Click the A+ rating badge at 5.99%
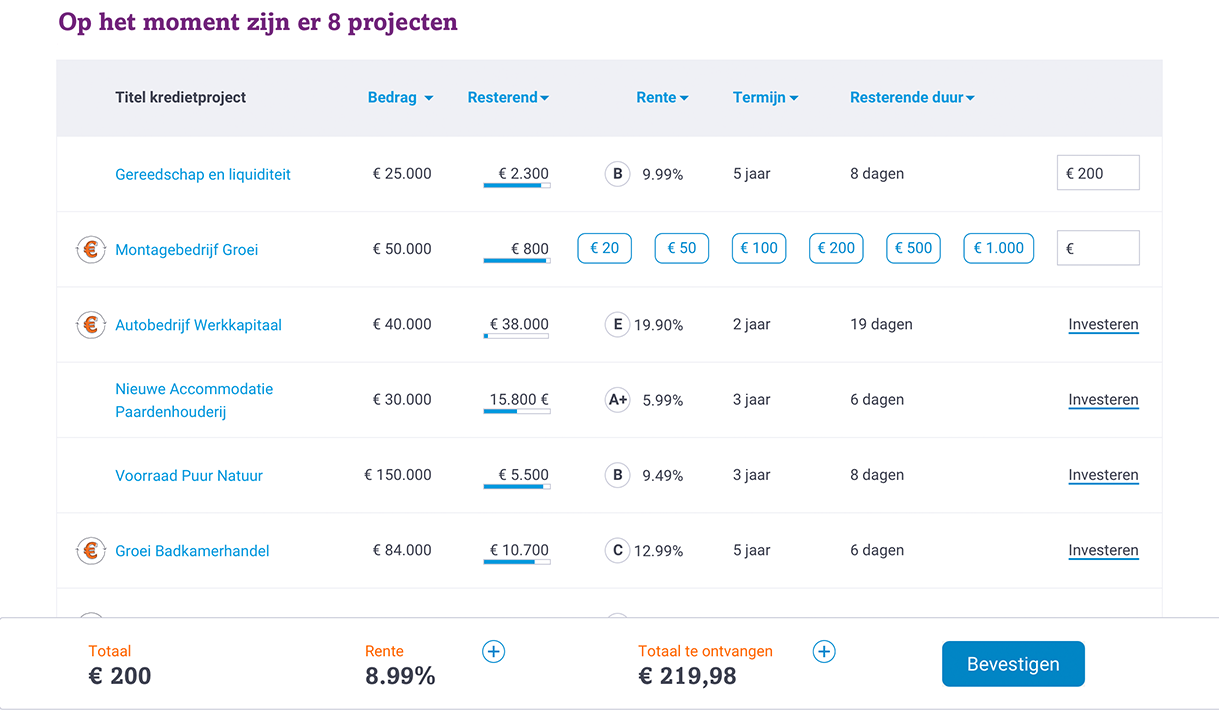 [x=617, y=400]
